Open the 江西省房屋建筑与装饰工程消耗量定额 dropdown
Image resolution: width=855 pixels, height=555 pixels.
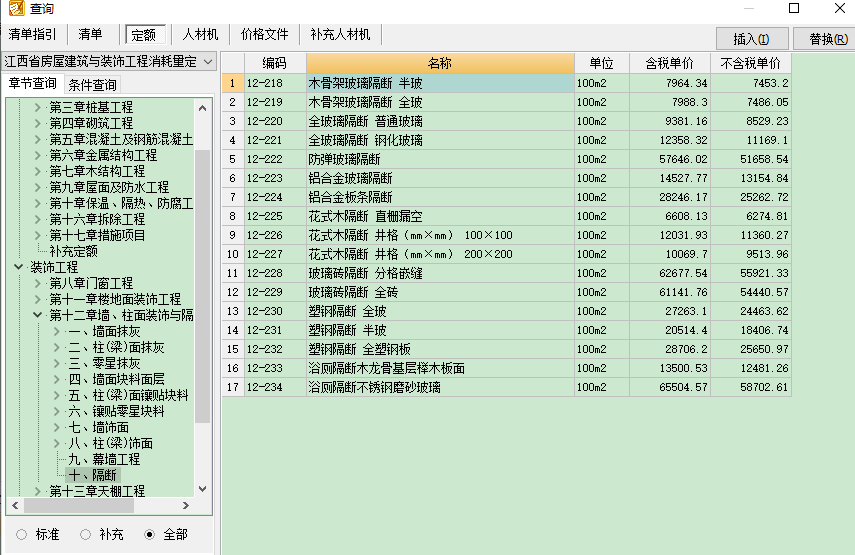click(x=208, y=62)
